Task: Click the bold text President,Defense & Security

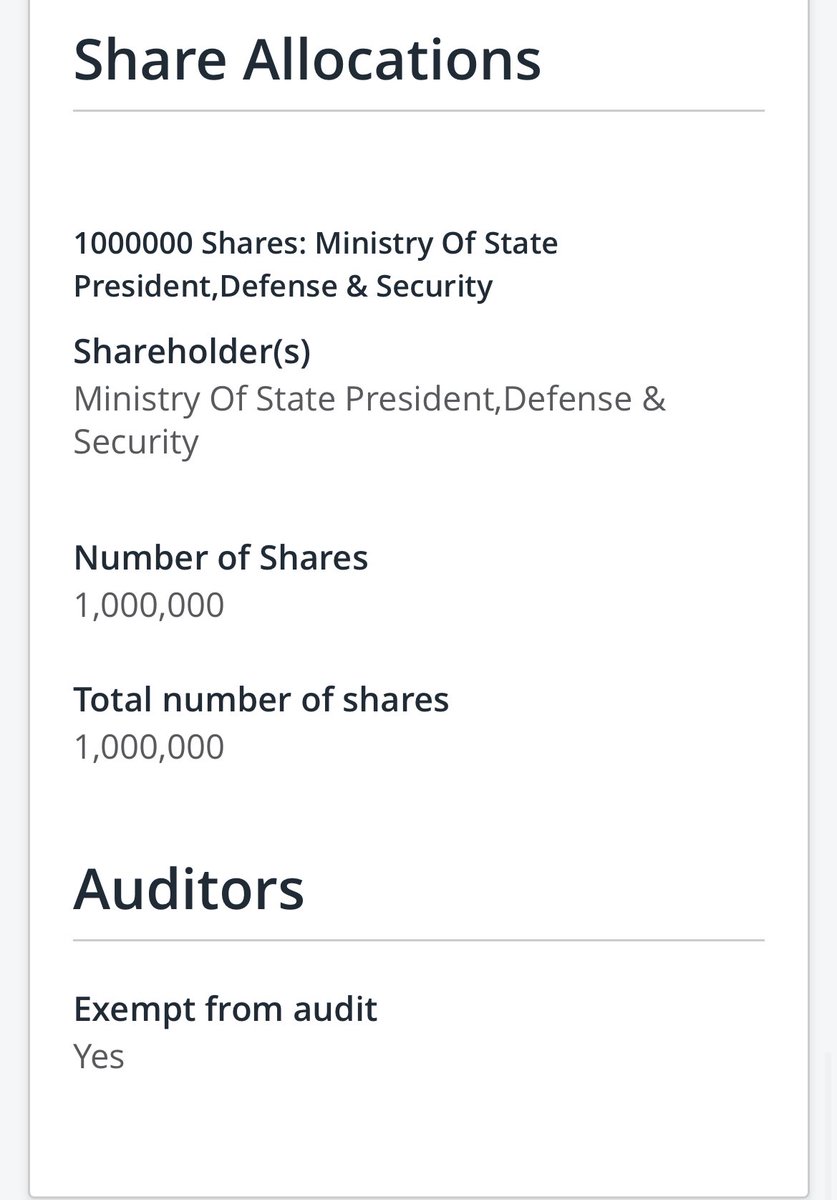Action: [283, 286]
